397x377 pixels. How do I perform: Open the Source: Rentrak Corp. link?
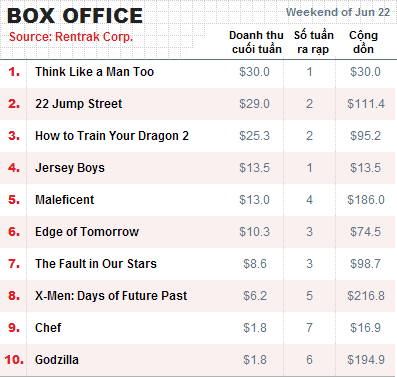click(x=71, y=37)
